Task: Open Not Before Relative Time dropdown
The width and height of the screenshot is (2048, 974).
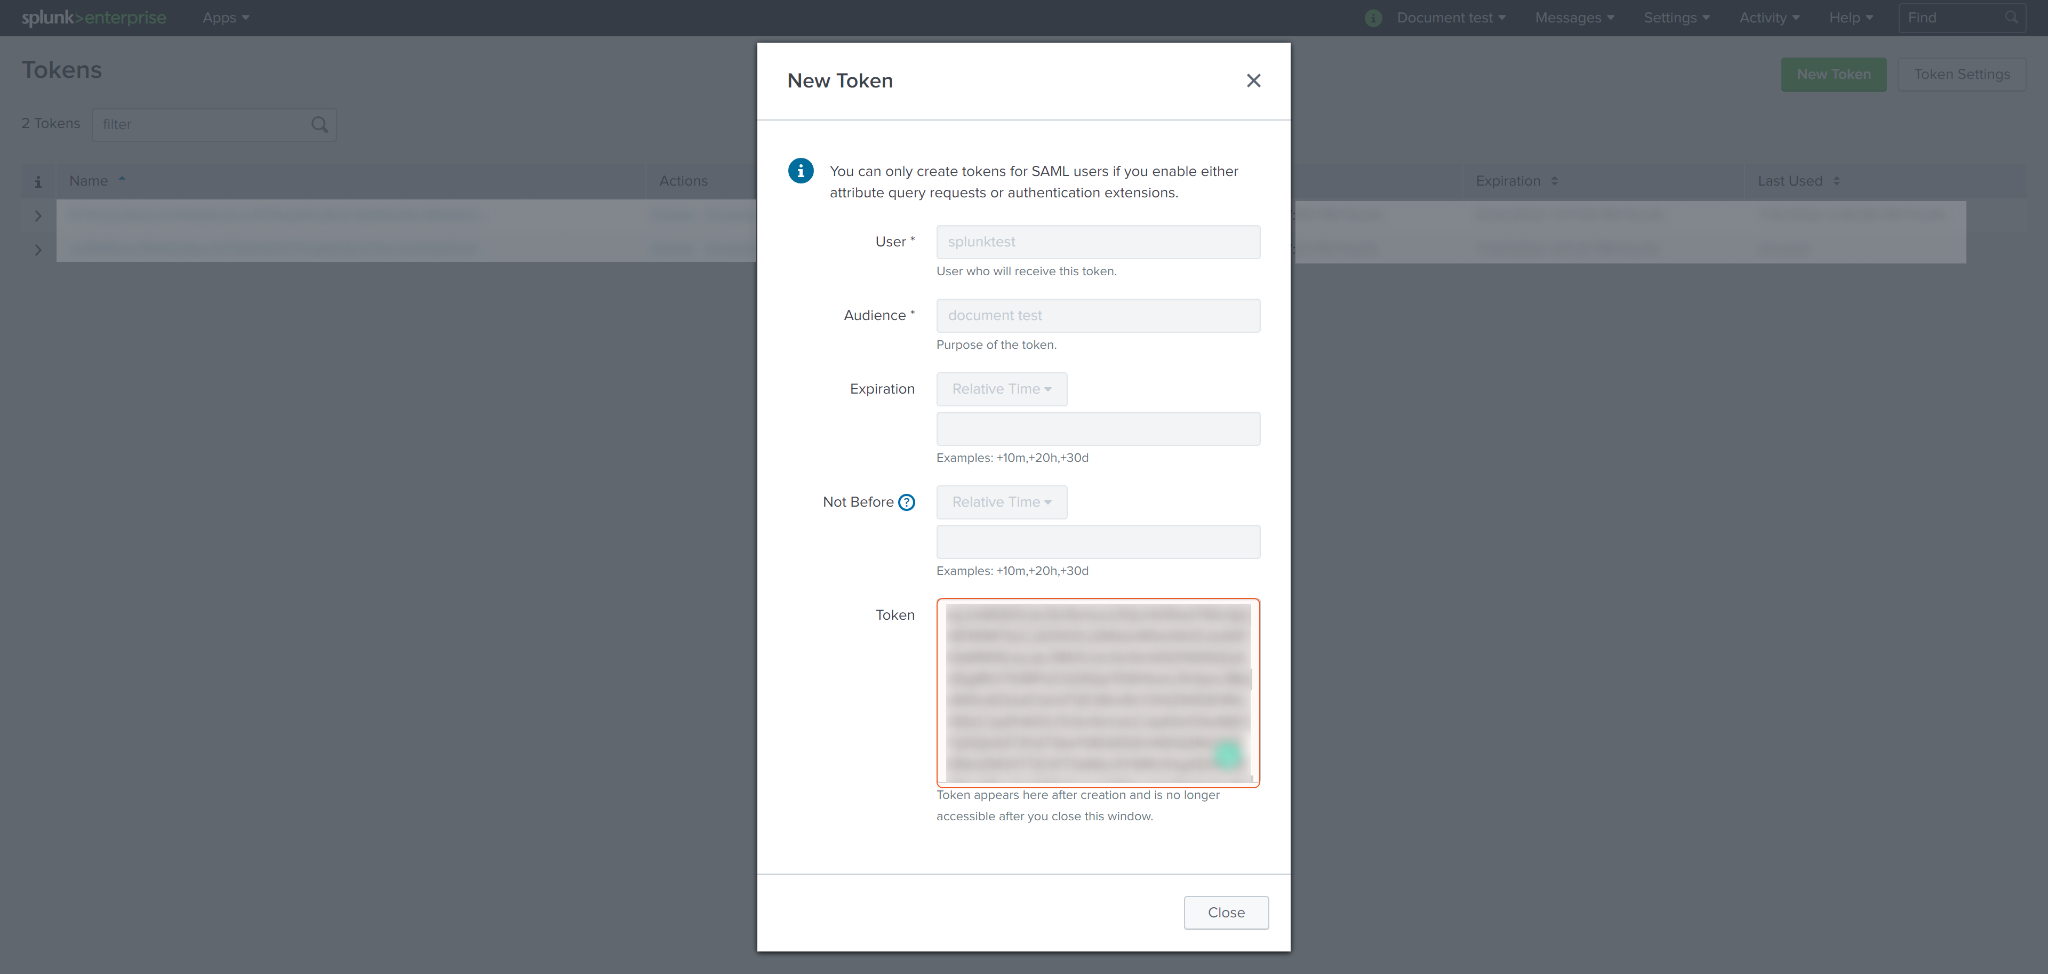Action: pos(1001,502)
